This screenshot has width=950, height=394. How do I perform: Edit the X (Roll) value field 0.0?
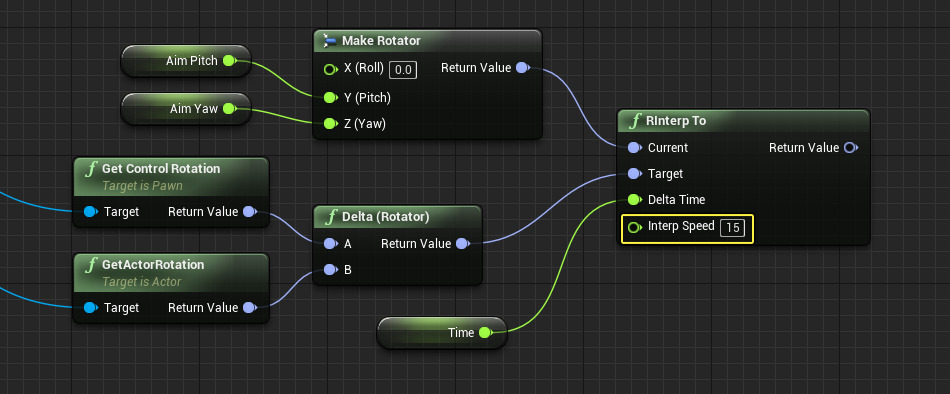(403, 70)
